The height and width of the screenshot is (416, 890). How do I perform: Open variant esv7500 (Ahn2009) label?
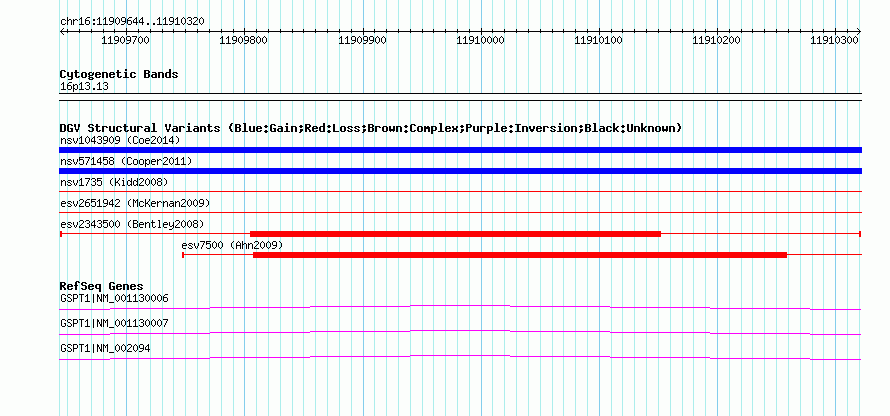click(x=232, y=245)
